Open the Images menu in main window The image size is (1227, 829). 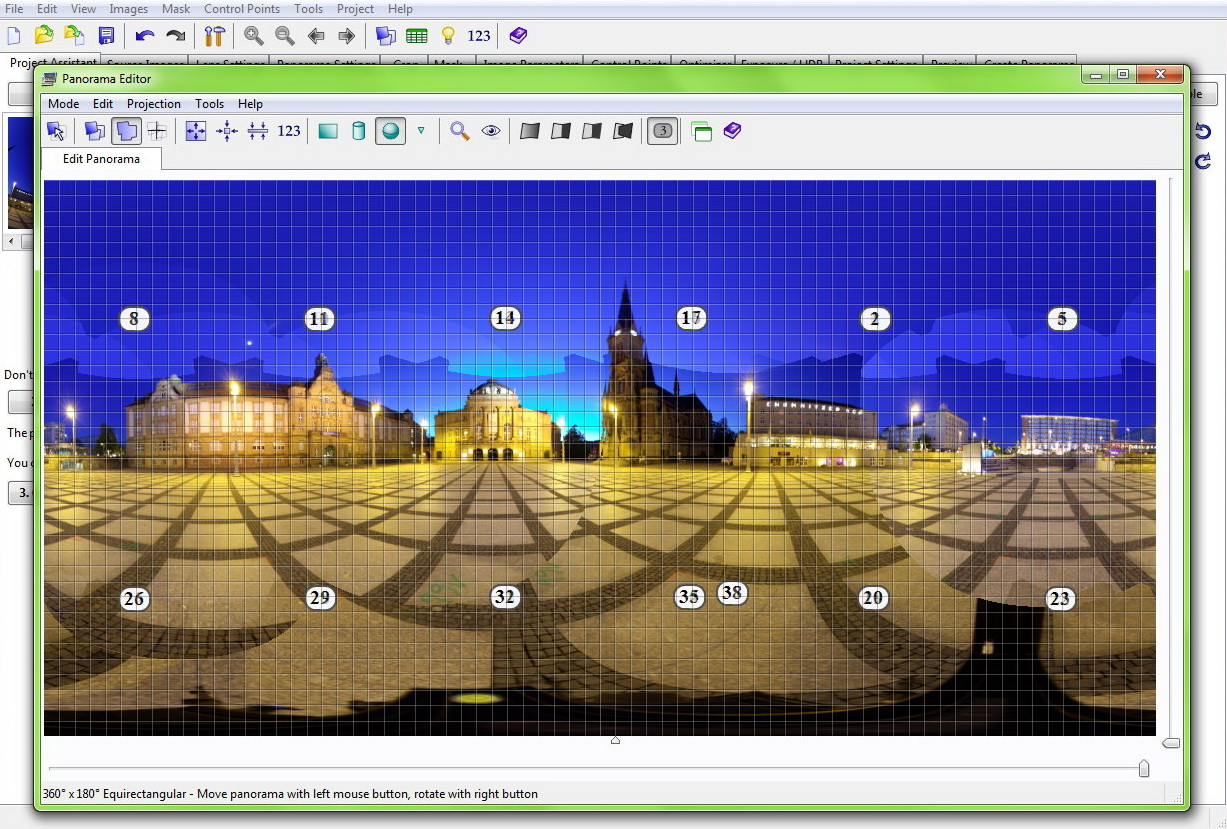129,9
